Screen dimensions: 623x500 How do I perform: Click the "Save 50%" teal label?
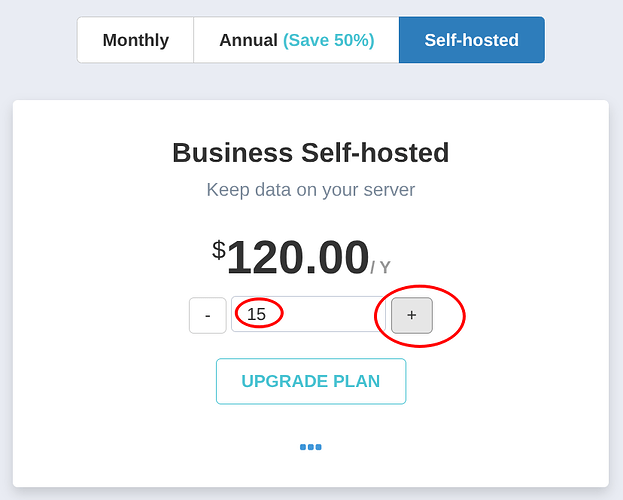(328, 40)
